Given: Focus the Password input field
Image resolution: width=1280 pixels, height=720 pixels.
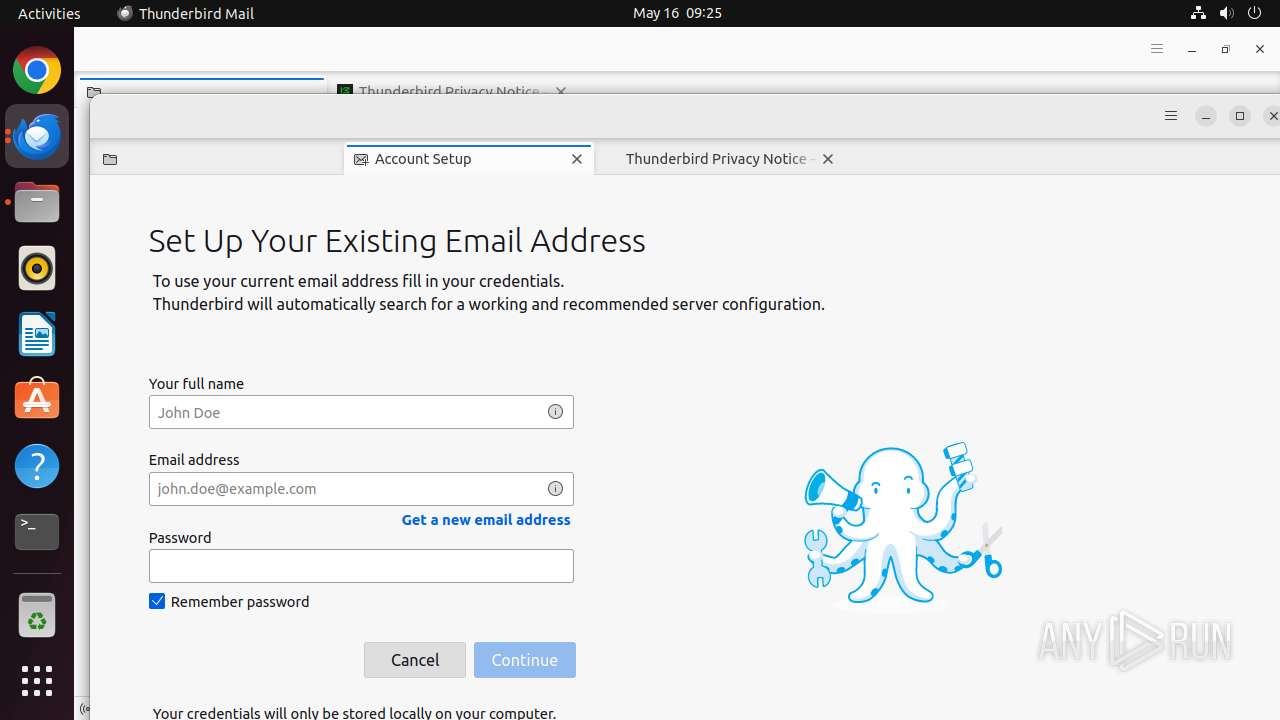Looking at the screenshot, I should pyautogui.click(x=361, y=566).
